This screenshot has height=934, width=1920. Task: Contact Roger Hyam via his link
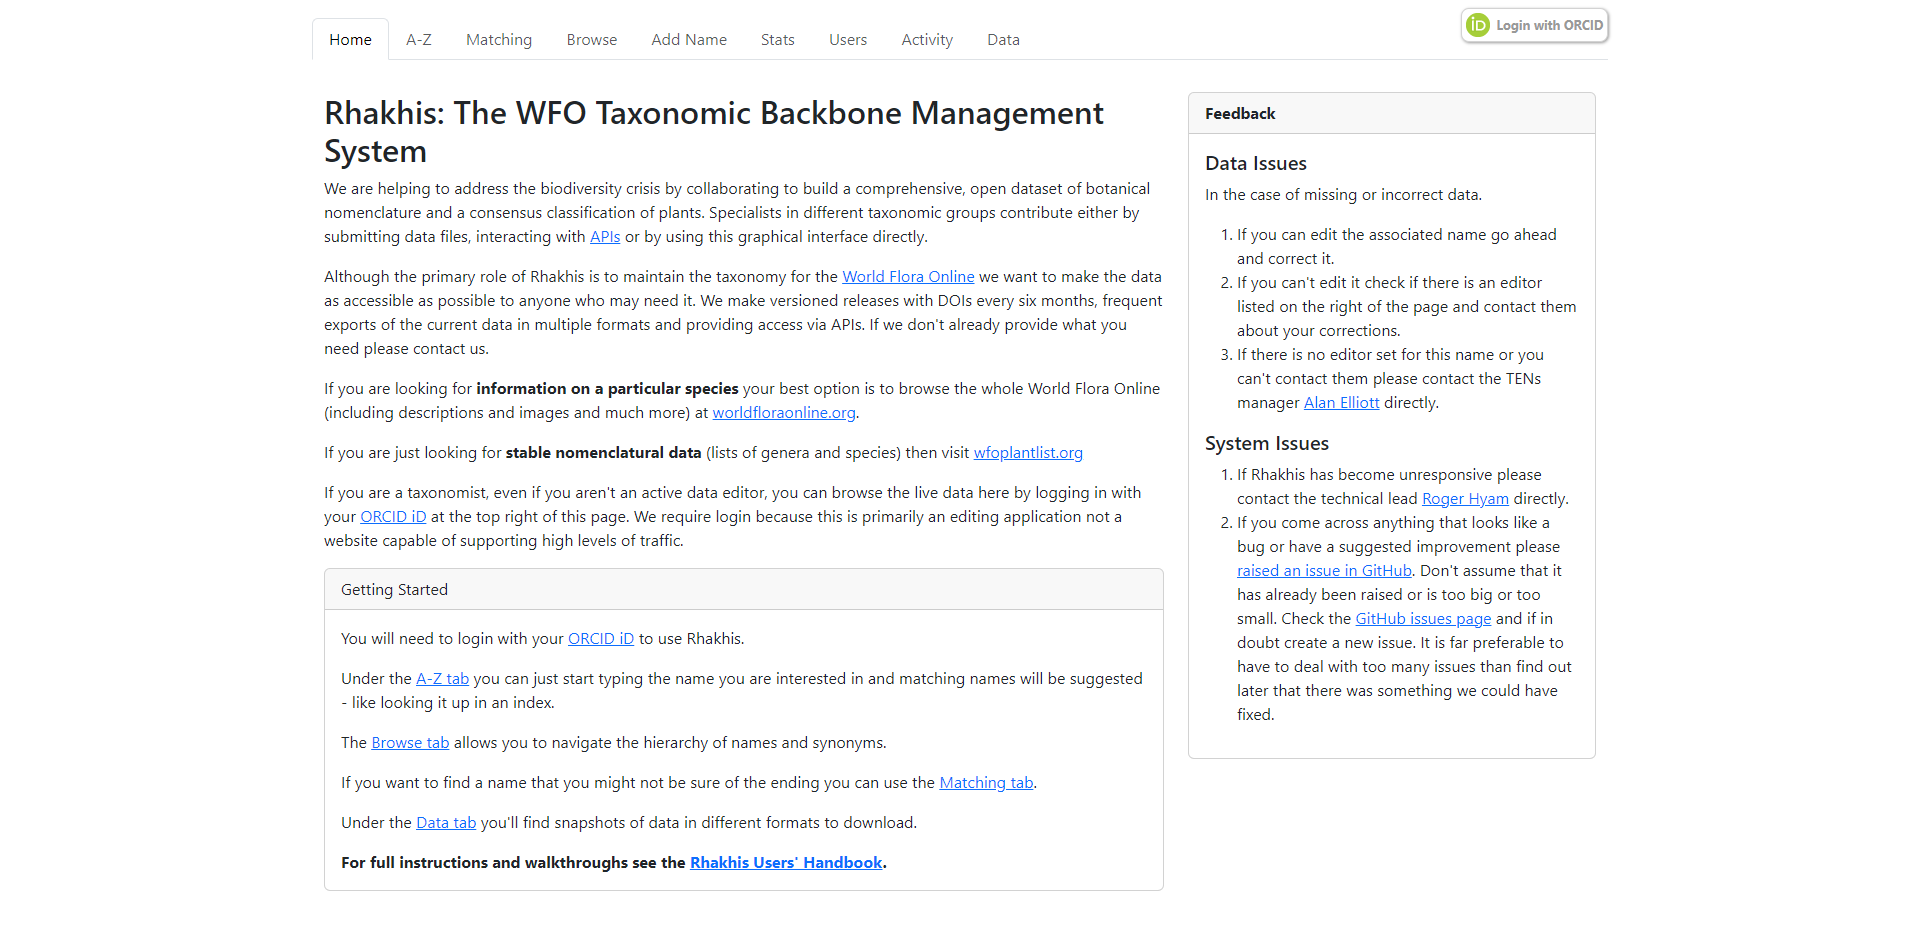[x=1465, y=499]
